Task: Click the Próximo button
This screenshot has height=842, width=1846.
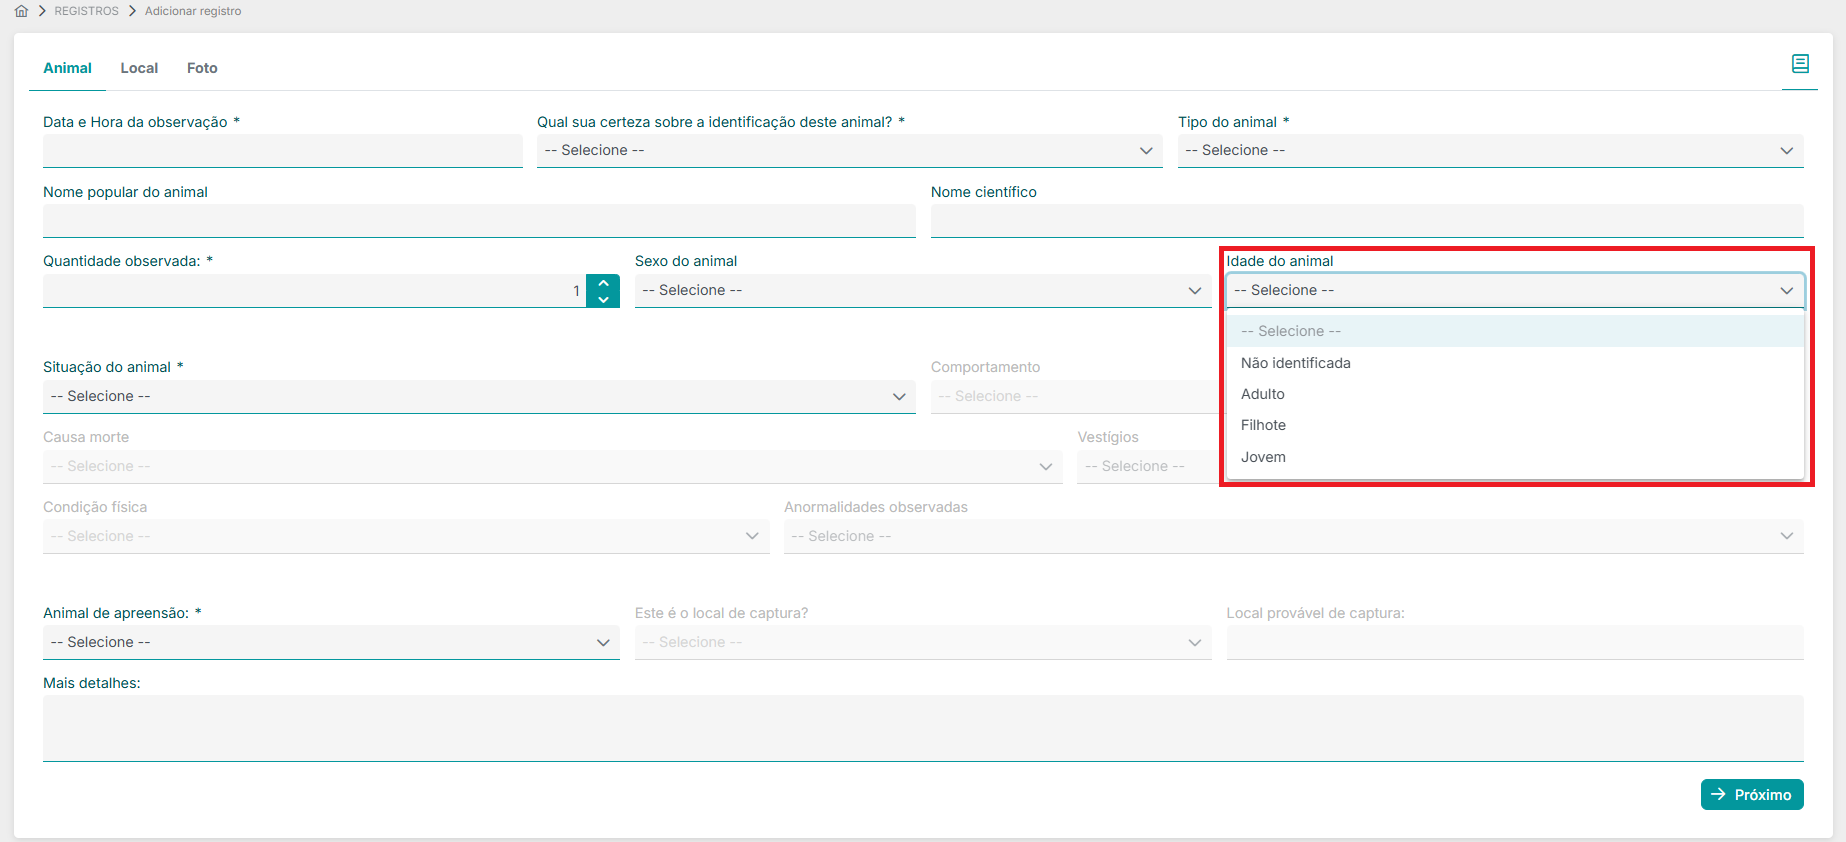Action: pyautogui.click(x=1751, y=794)
